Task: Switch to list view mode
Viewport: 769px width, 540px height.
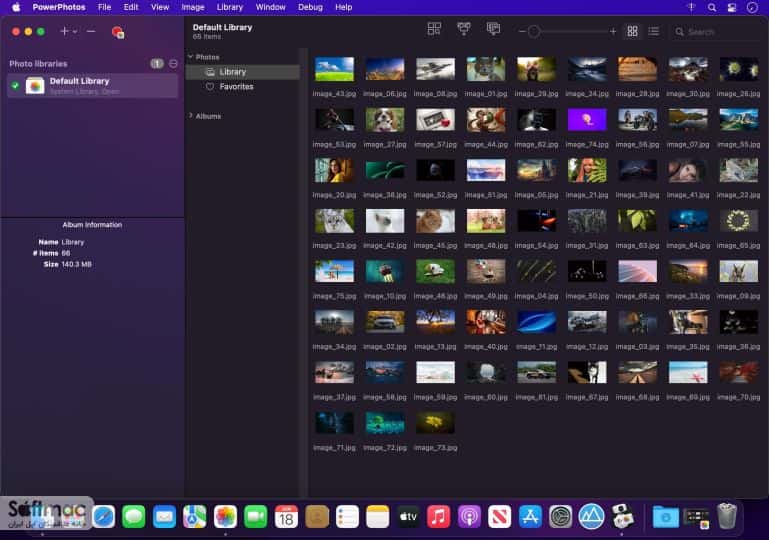Action: [x=654, y=31]
